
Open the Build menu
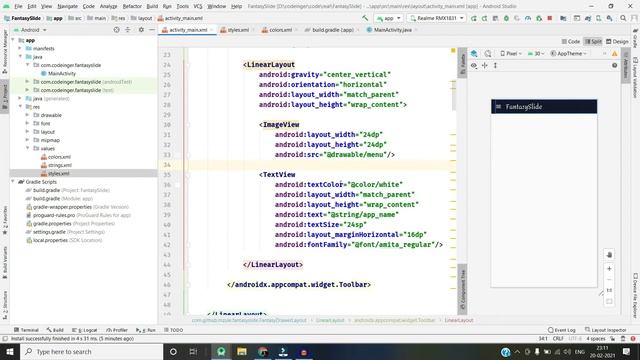152,6
